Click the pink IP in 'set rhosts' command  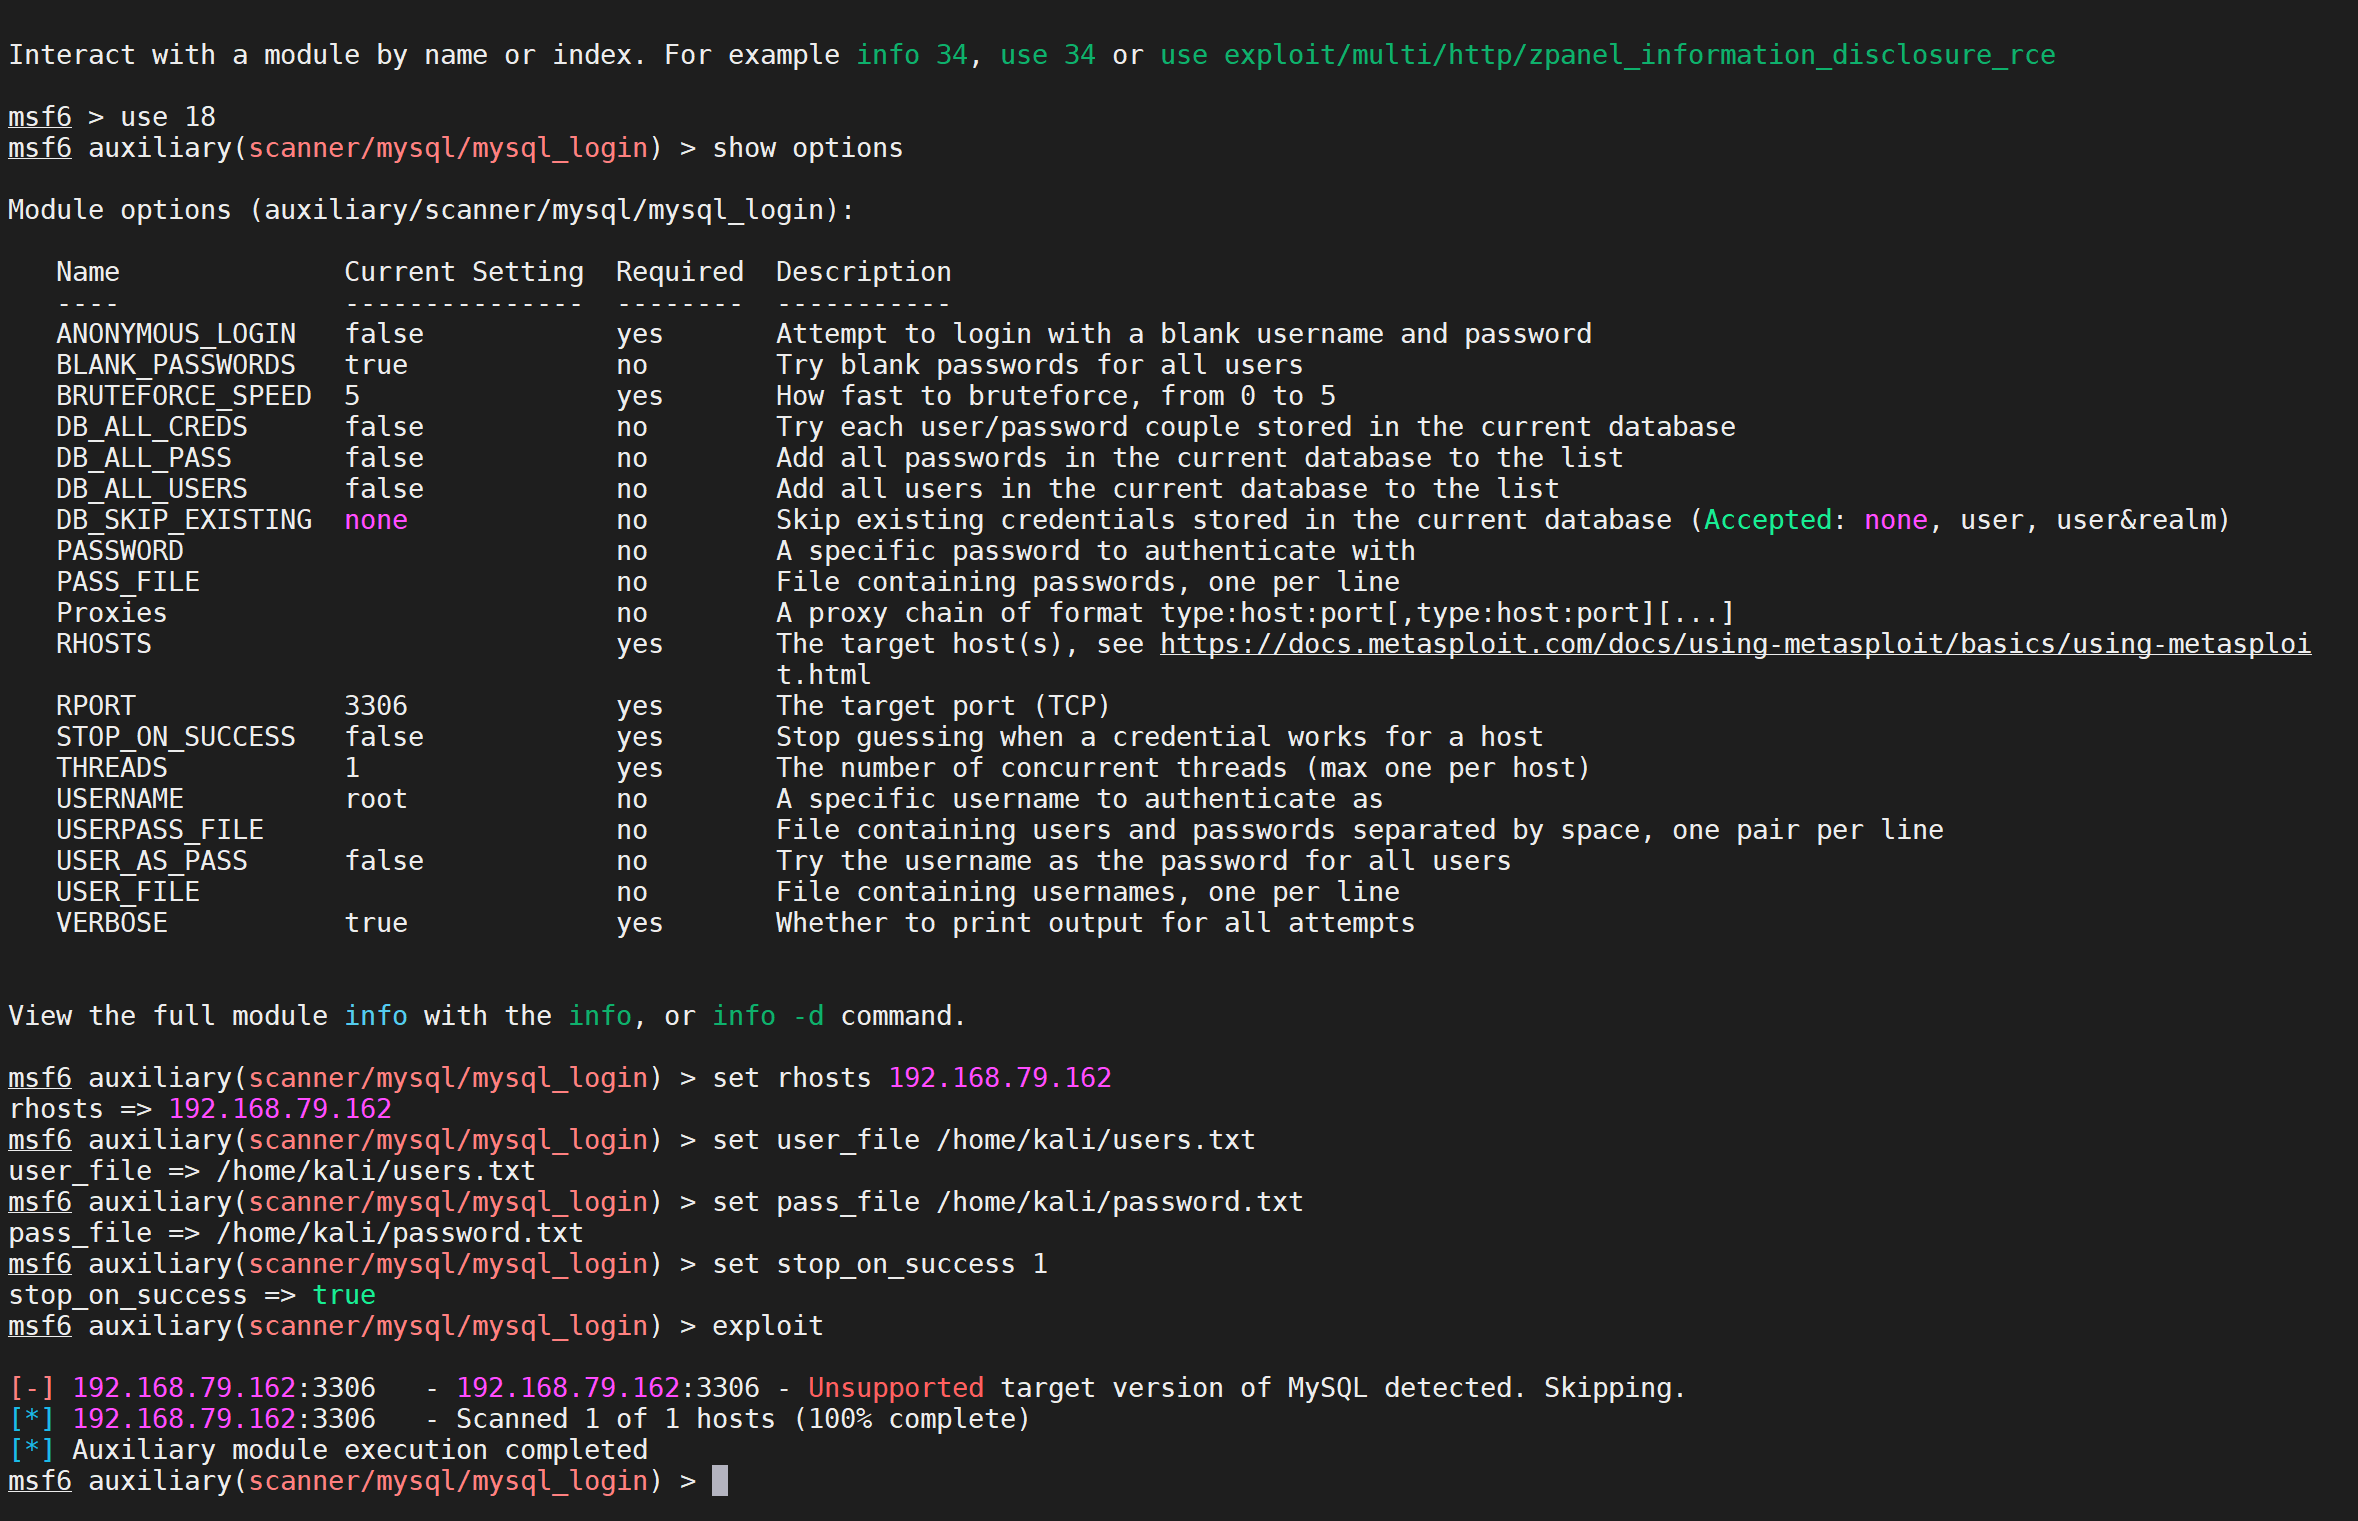tap(999, 1078)
